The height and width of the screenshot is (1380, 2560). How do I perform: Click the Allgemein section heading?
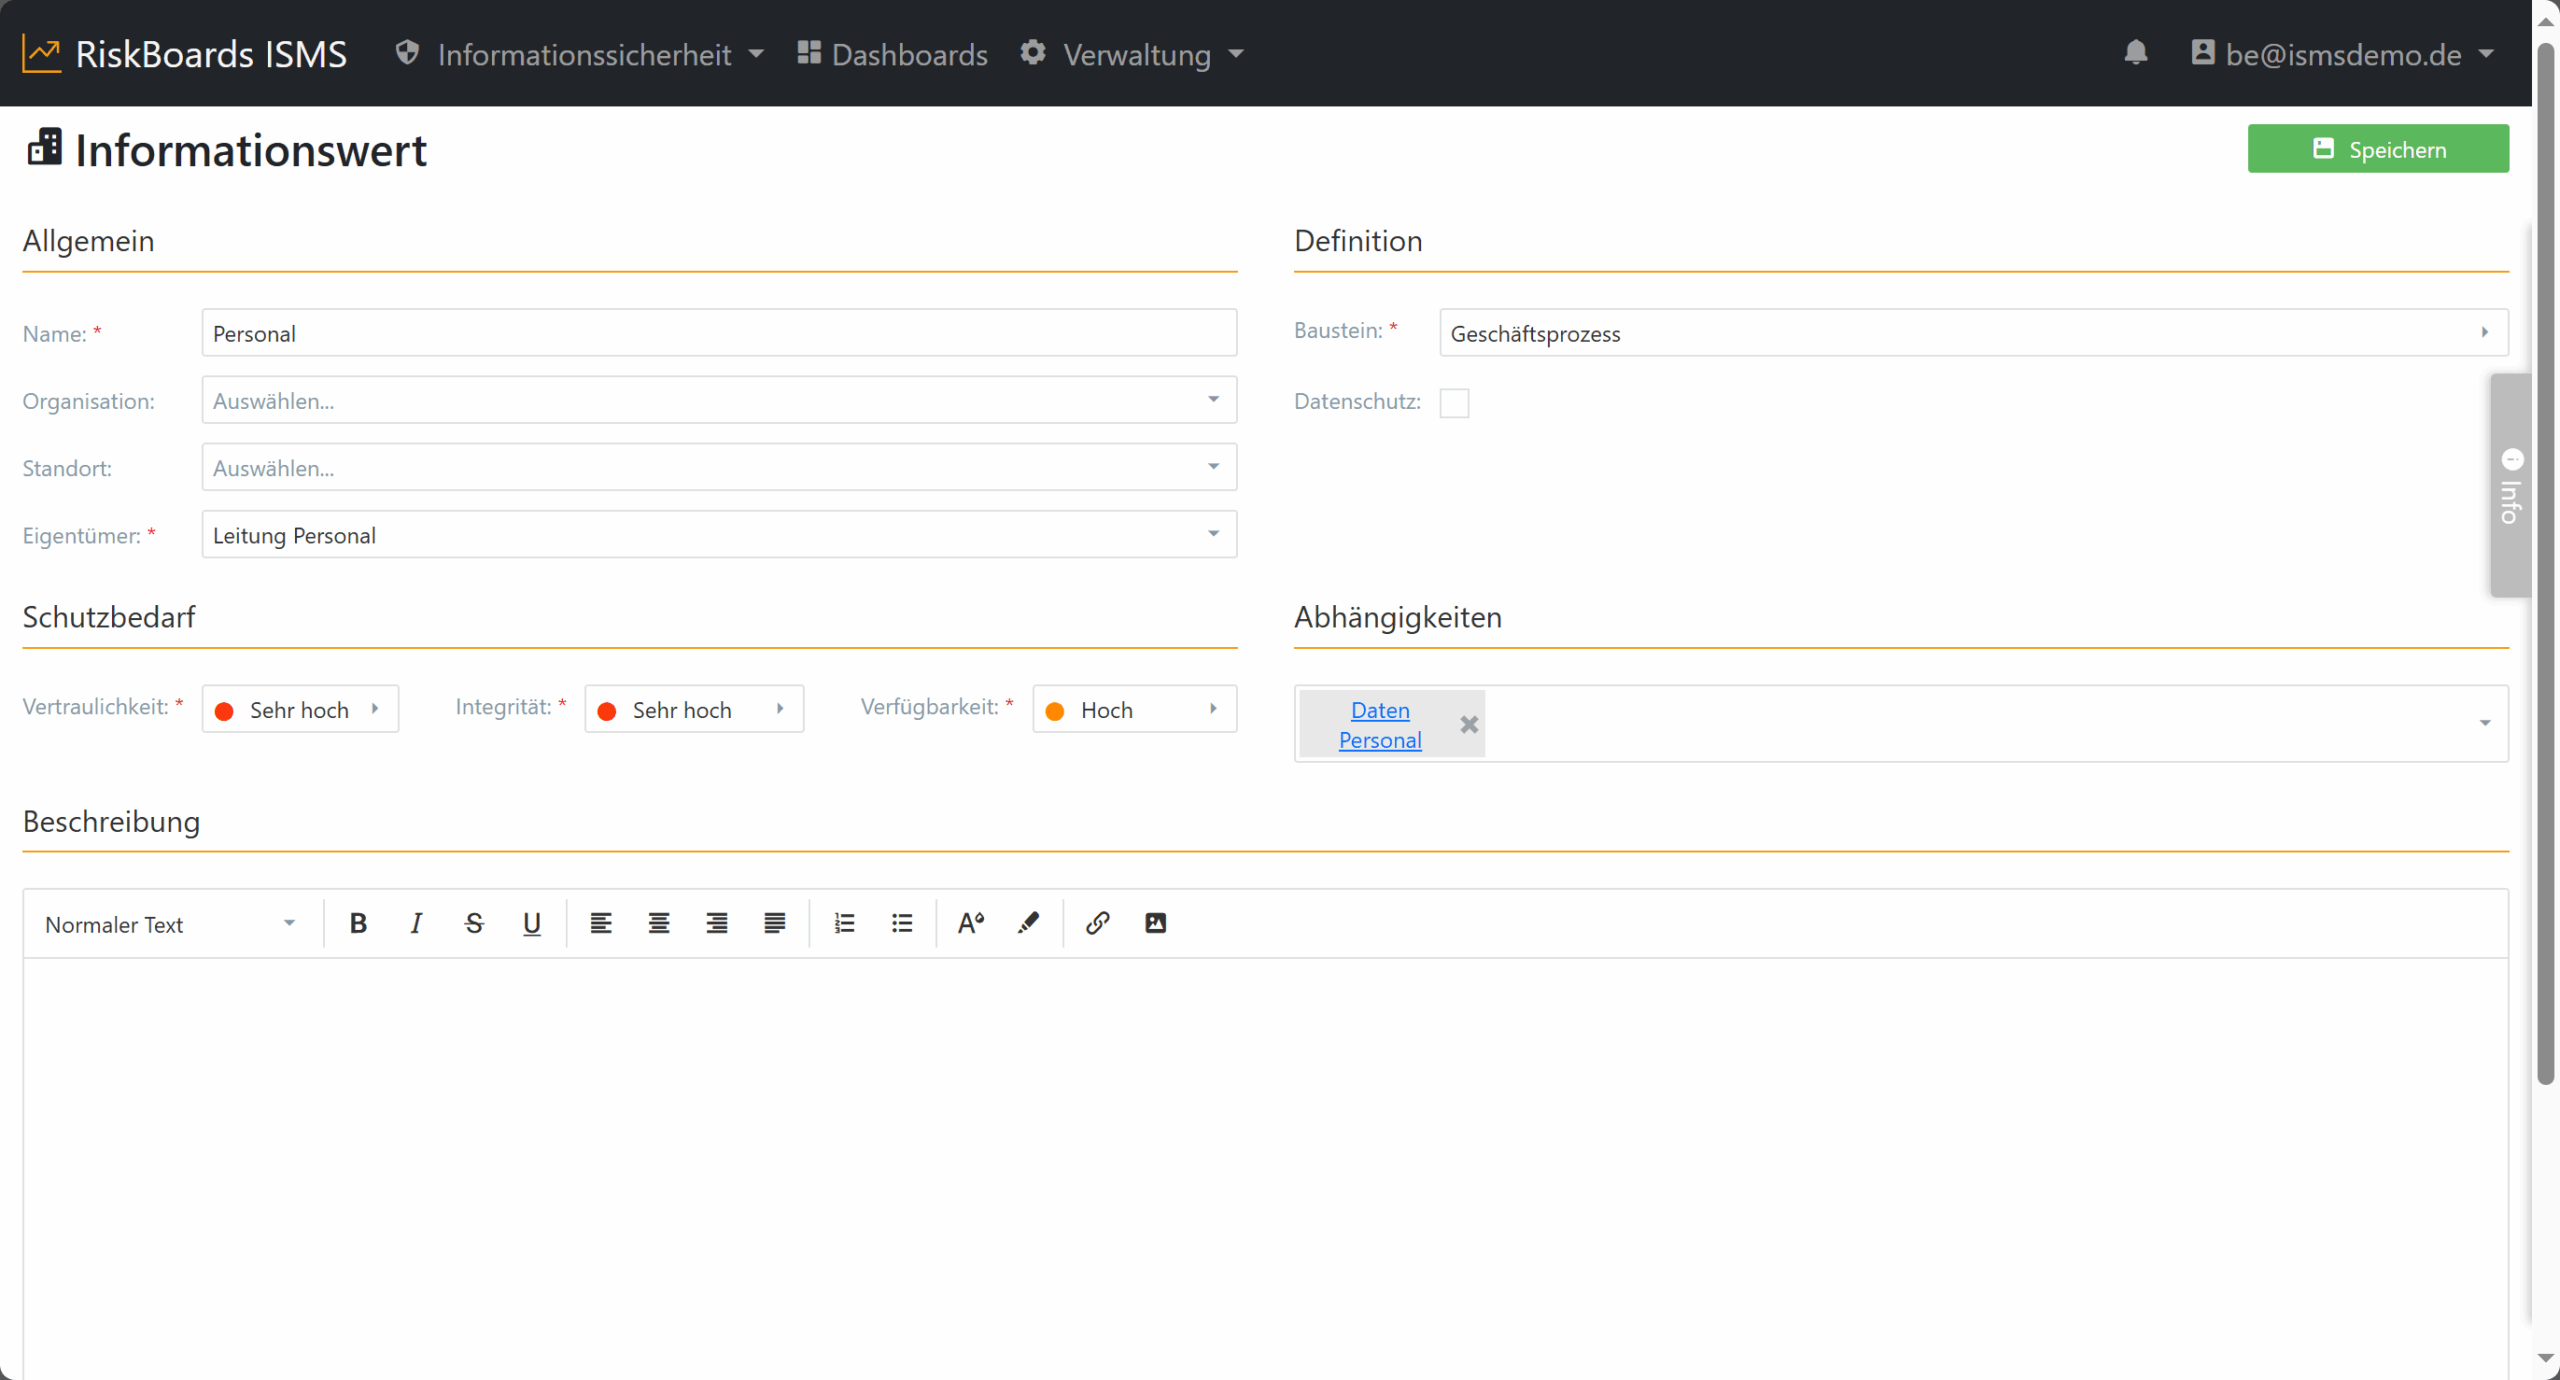point(88,241)
